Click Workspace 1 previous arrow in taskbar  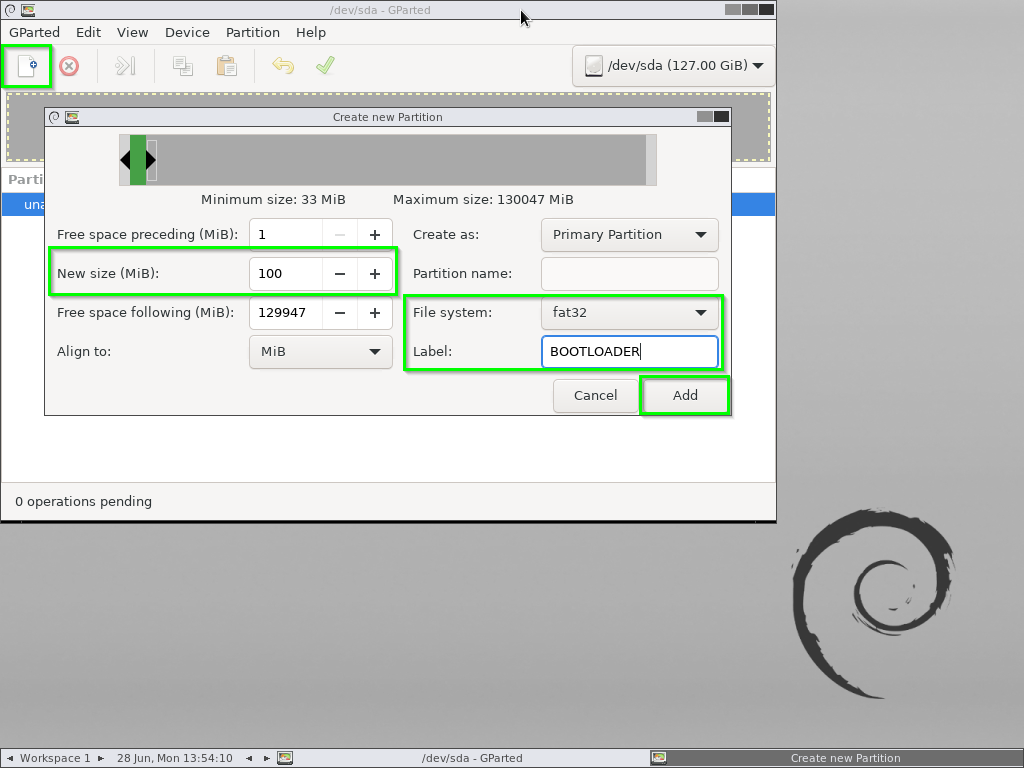pos(10,758)
